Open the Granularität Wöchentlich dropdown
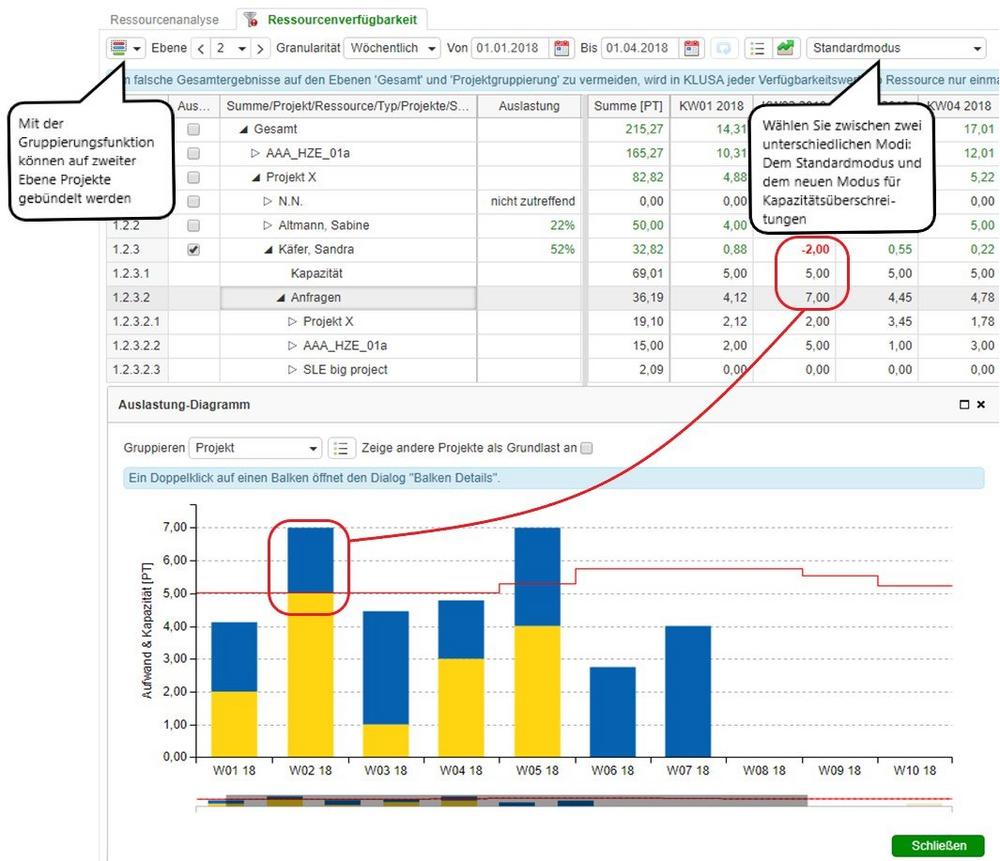 pyautogui.click(x=392, y=48)
